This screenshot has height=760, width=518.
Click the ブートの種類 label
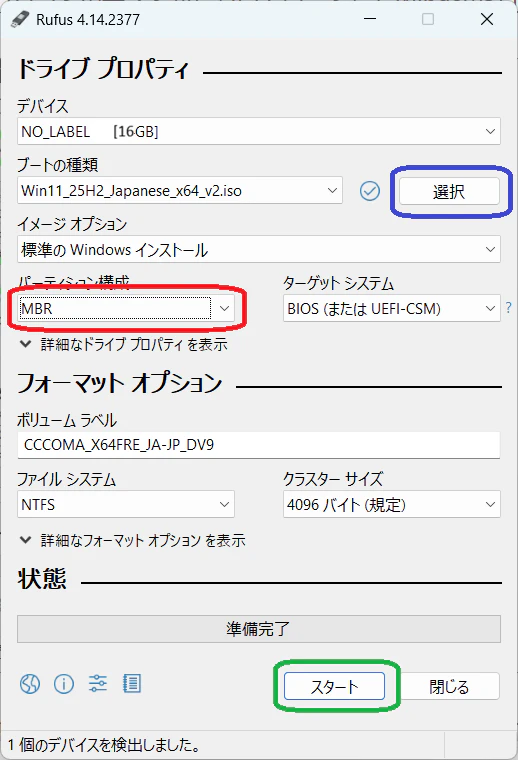(58, 165)
